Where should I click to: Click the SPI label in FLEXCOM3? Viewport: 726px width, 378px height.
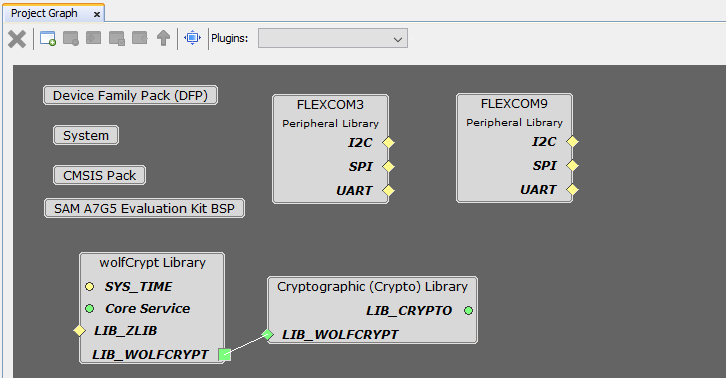click(361, 167)
